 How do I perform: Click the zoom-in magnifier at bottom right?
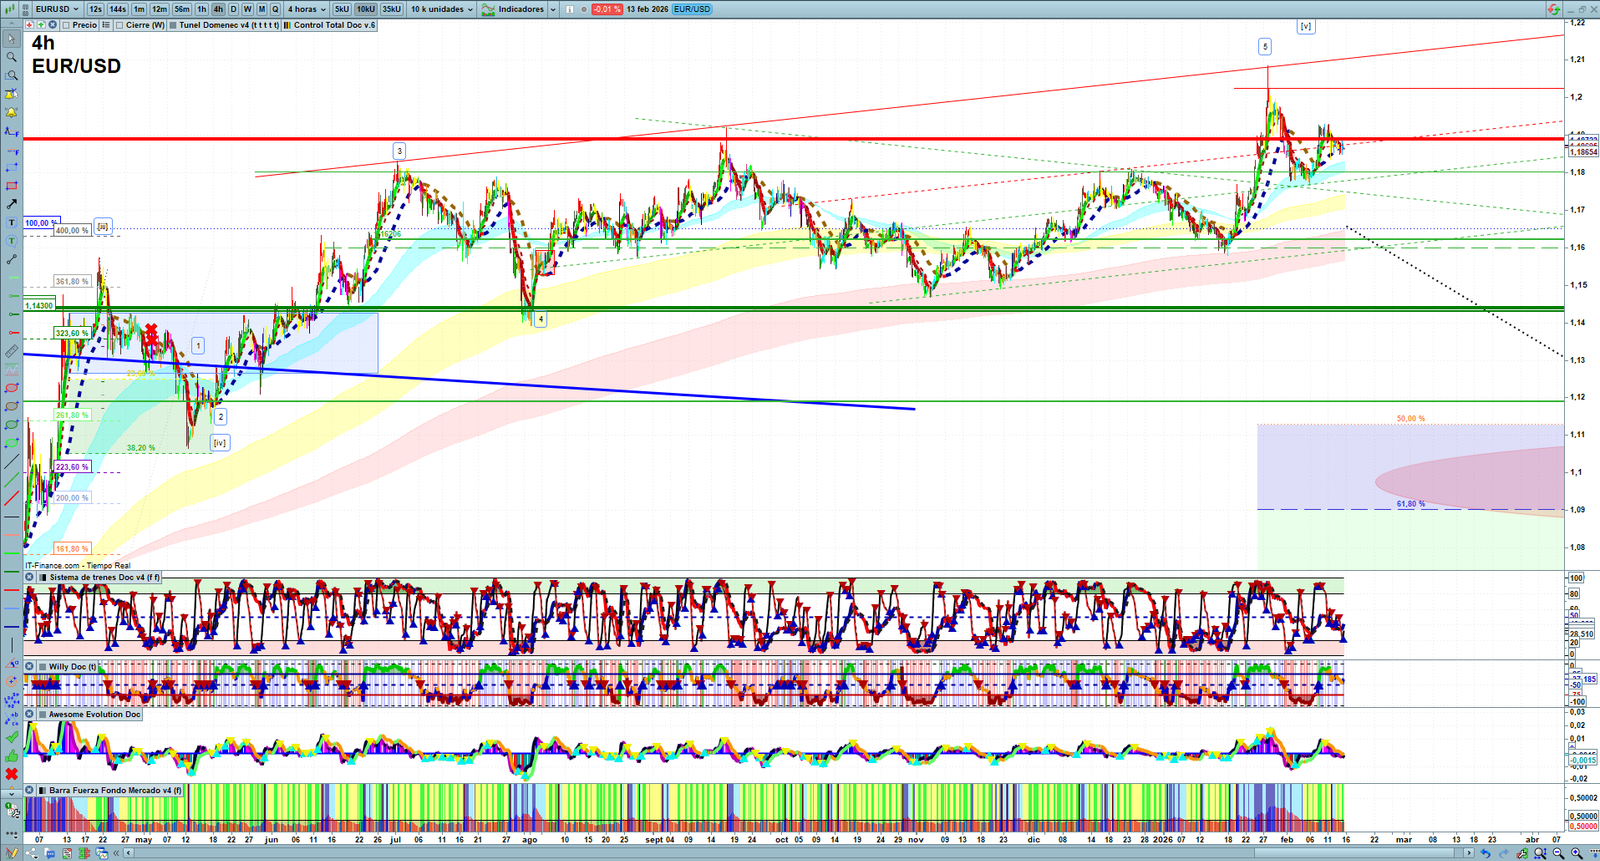pyautogui.click(x=1576, y=853)
